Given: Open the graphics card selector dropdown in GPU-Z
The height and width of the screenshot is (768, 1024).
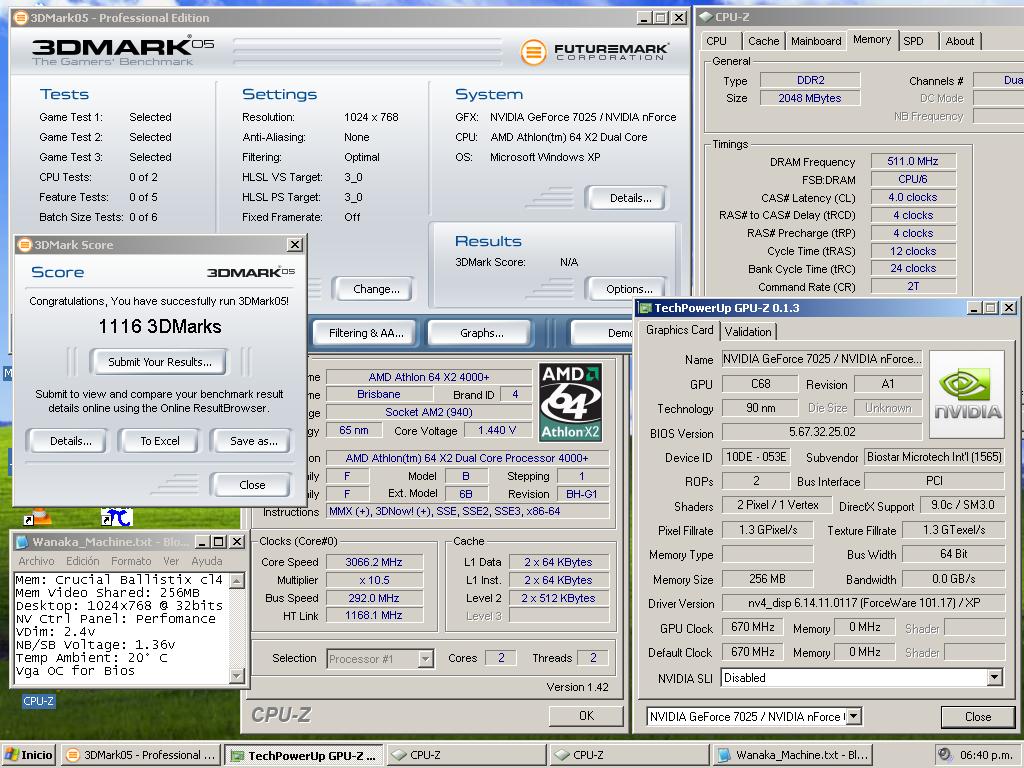Looking at the screenshot, I should point(854,716).
